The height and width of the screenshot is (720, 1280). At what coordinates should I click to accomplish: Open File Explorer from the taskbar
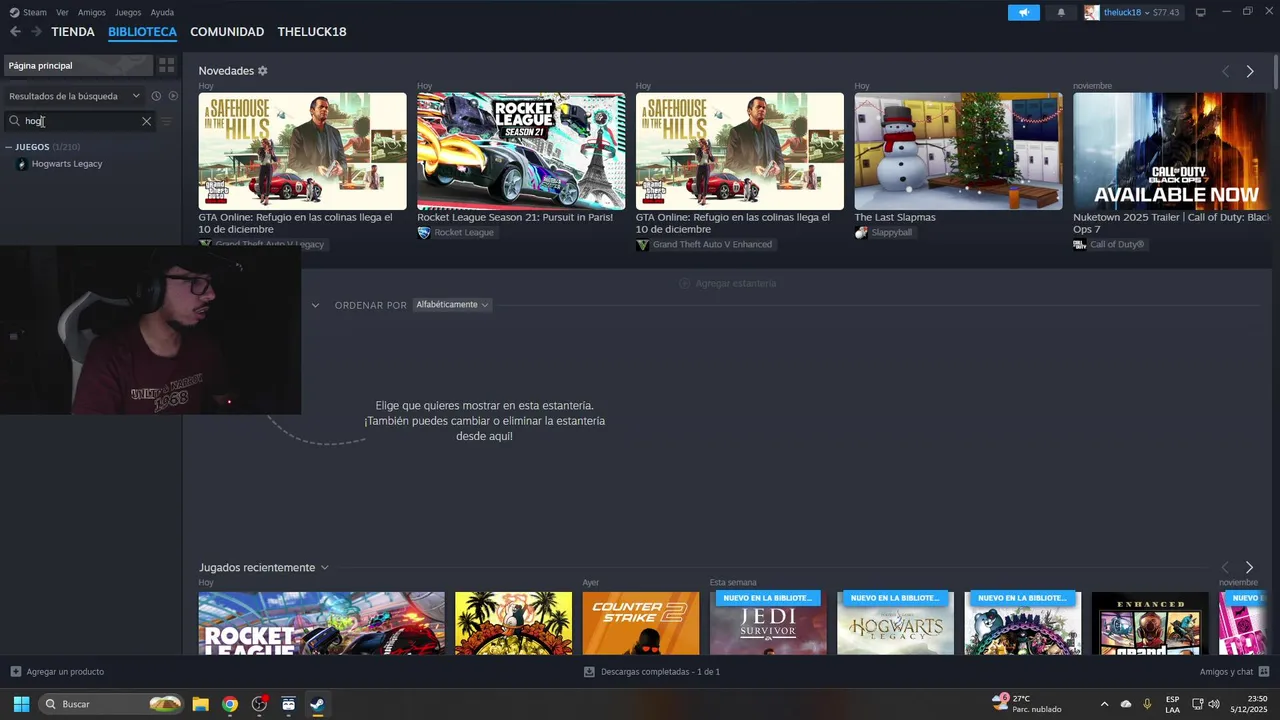tap(200, 704)
